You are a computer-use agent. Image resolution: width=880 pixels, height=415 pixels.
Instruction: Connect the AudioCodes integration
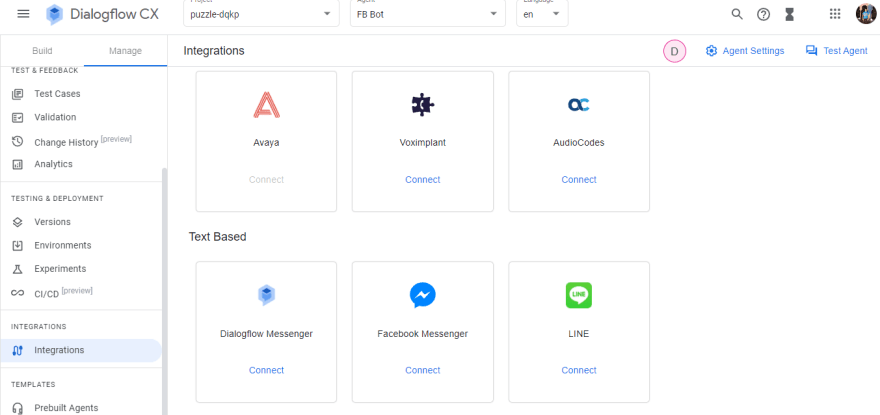(x=579, y=180)
